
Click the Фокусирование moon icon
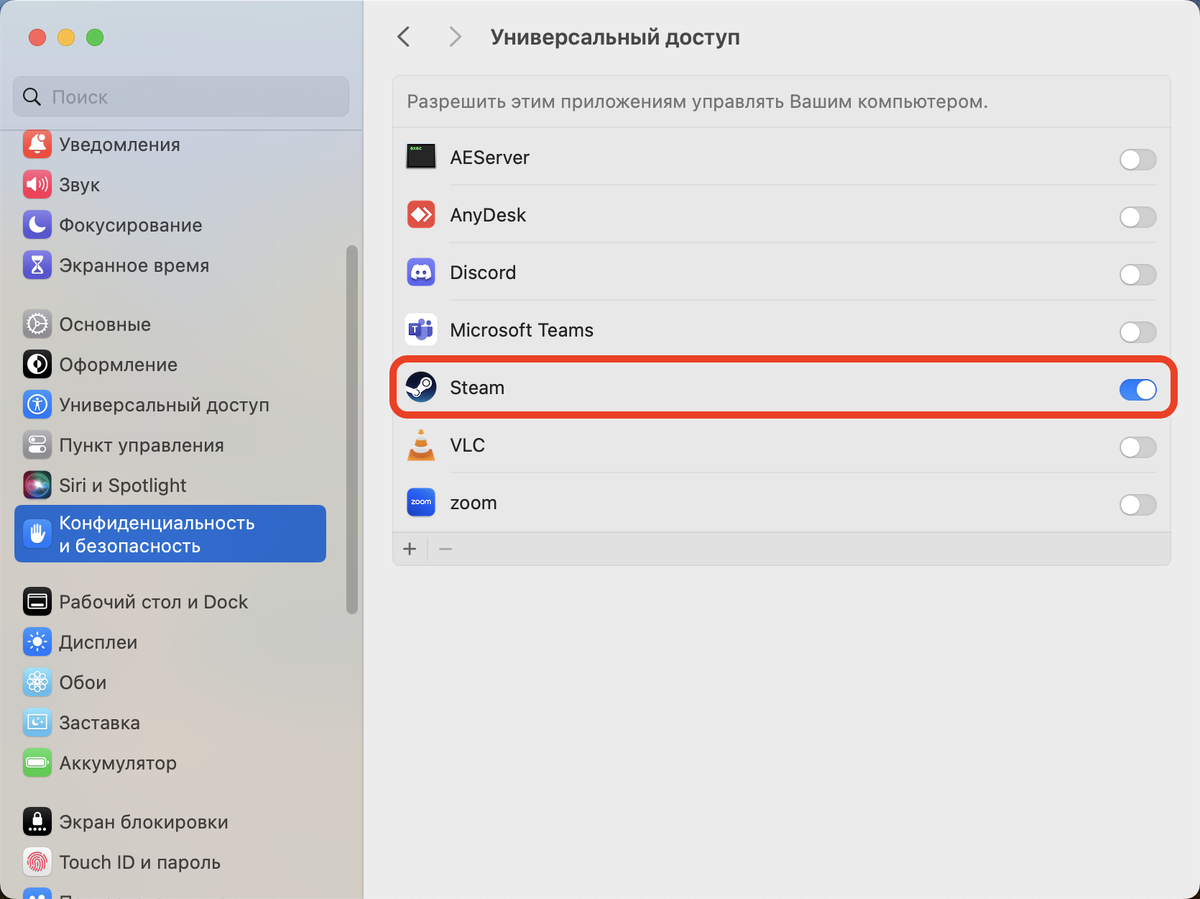click(37, 225)
